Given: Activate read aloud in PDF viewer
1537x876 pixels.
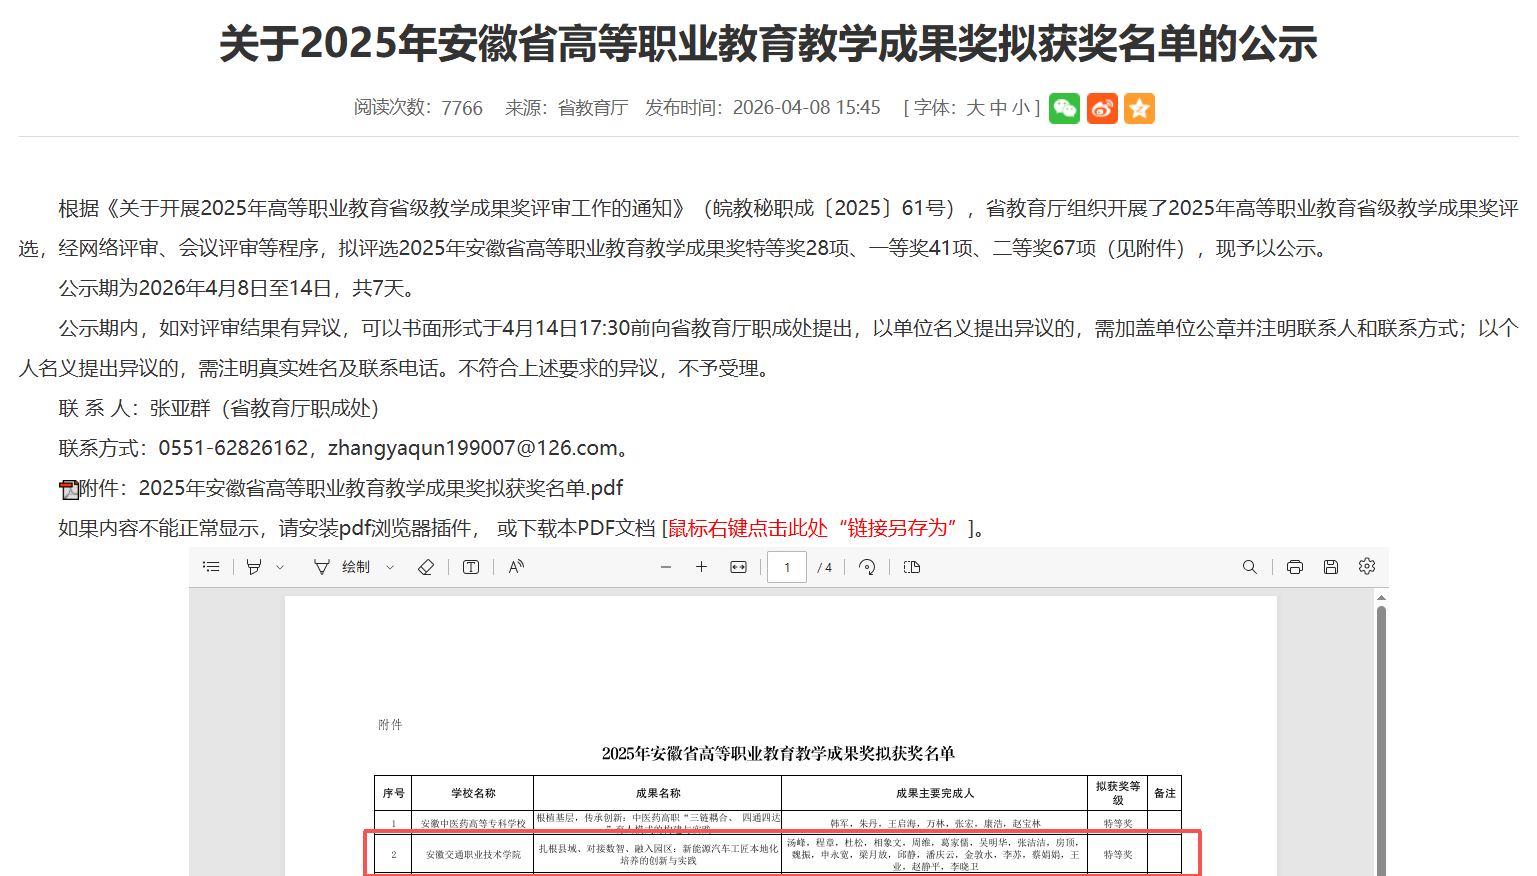Looking at the screenshot, I should 516,567.
